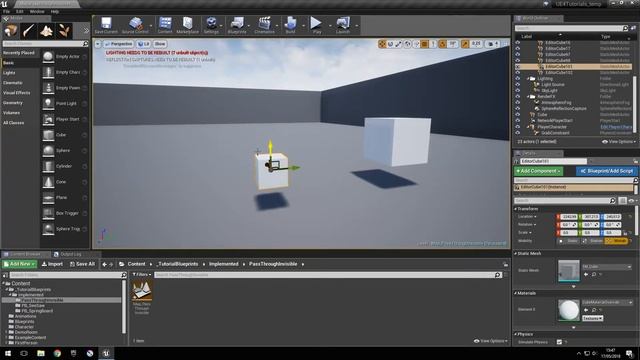Open Settings in the main toolbar
This screenshot has width=640, height=360.
coord(211,25)
